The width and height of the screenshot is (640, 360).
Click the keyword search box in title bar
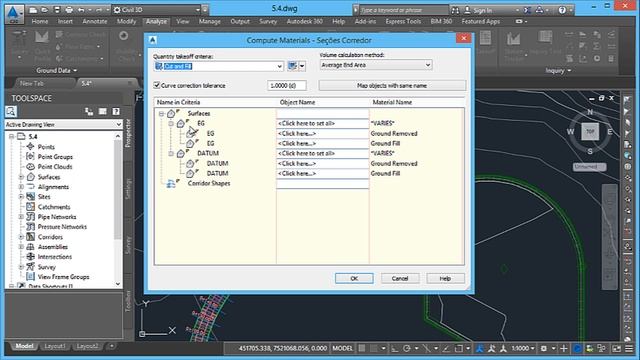tap(403, 10)
